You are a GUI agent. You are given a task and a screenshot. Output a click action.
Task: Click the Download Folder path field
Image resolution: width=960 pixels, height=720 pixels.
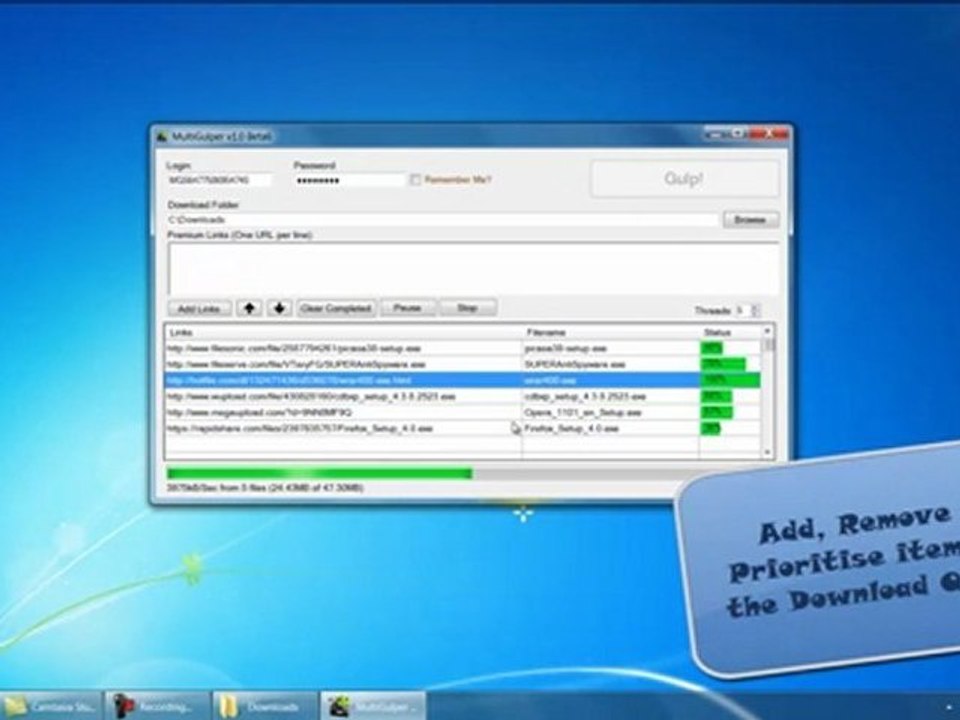442,220
